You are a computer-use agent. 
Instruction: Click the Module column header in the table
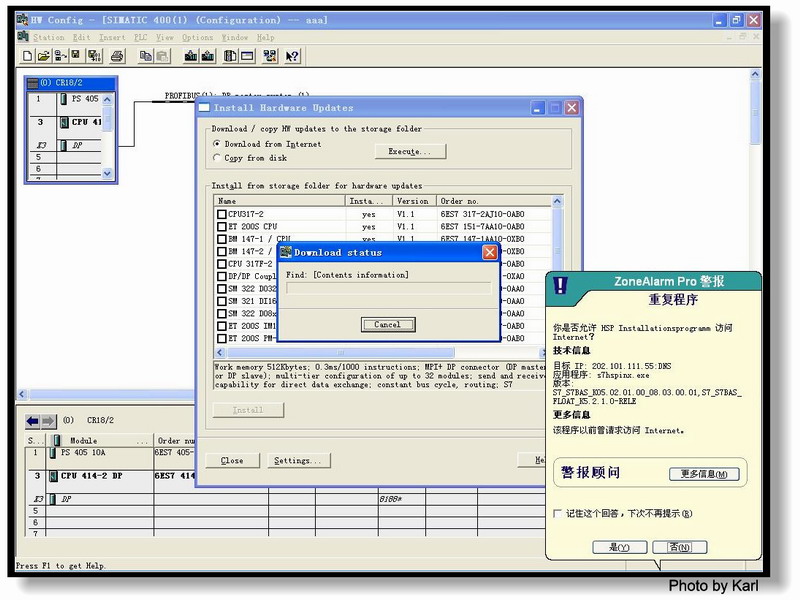(99, 440)
